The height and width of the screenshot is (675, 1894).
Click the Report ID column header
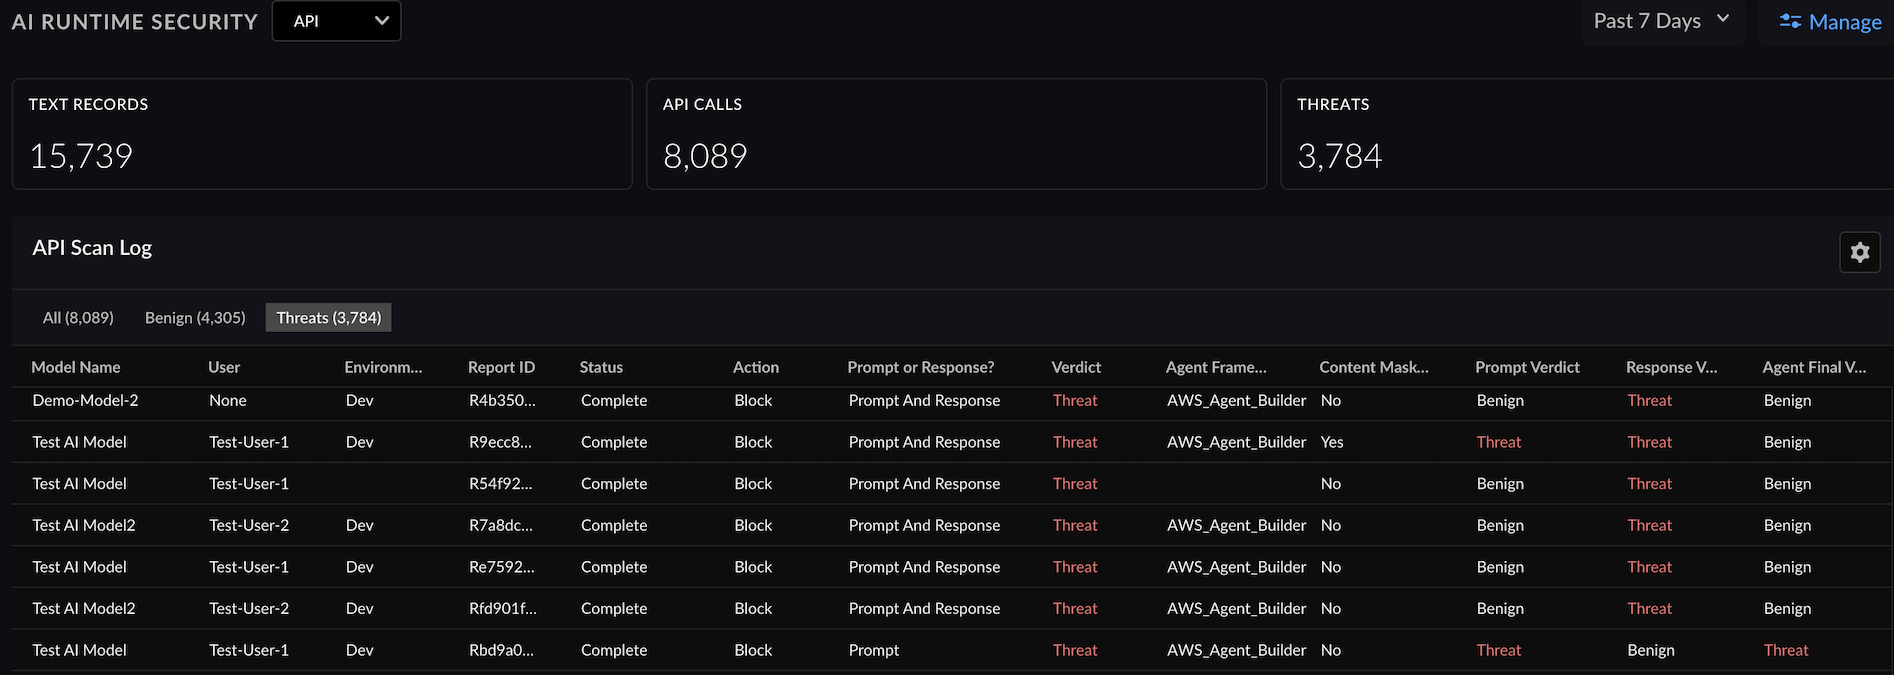tap(501, 367)
